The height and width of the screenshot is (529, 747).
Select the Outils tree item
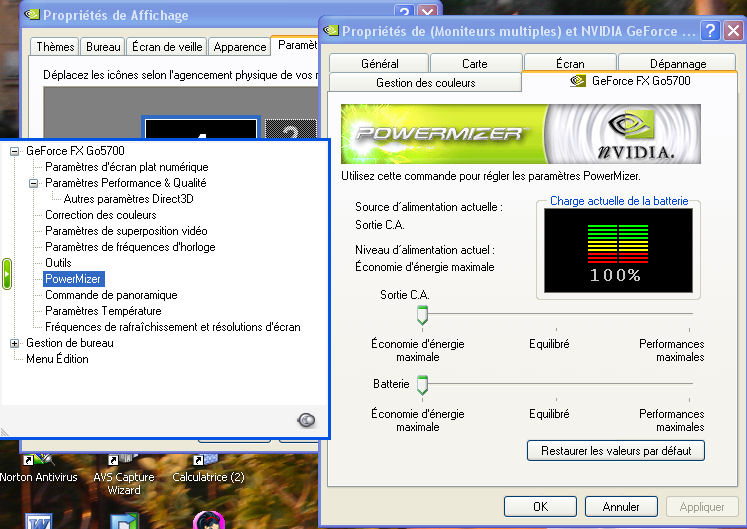(58, 263)
